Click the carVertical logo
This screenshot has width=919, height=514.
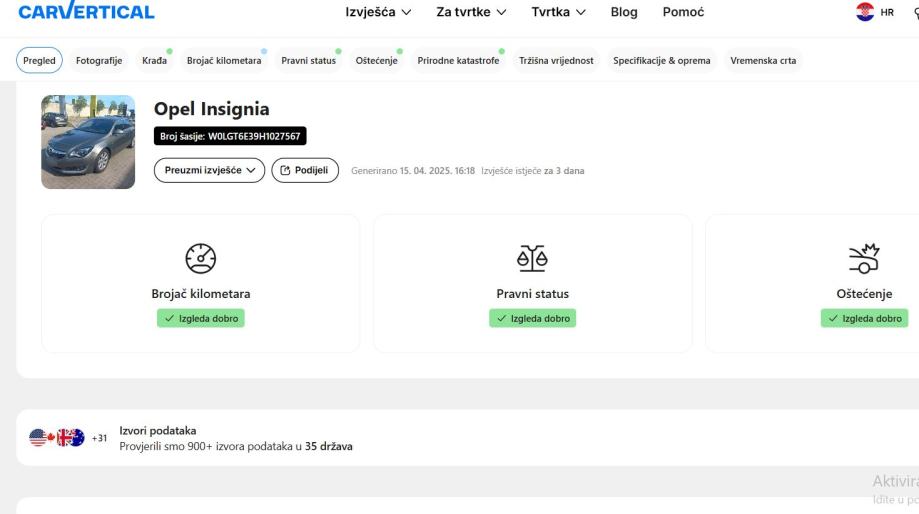click(86, 11)
